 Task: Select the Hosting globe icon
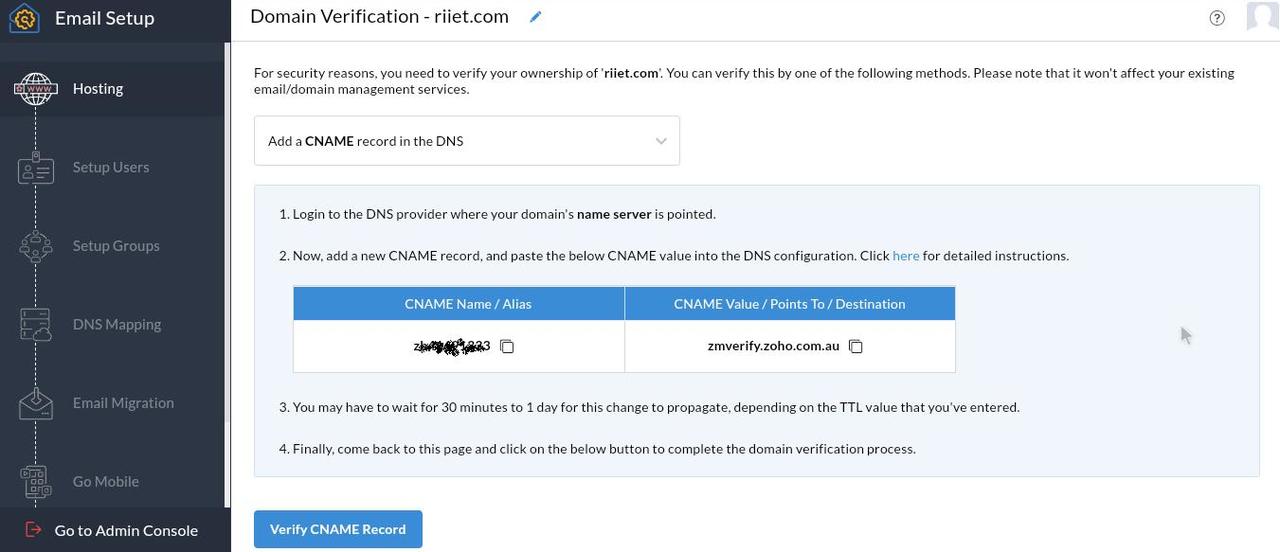point(36,89)
